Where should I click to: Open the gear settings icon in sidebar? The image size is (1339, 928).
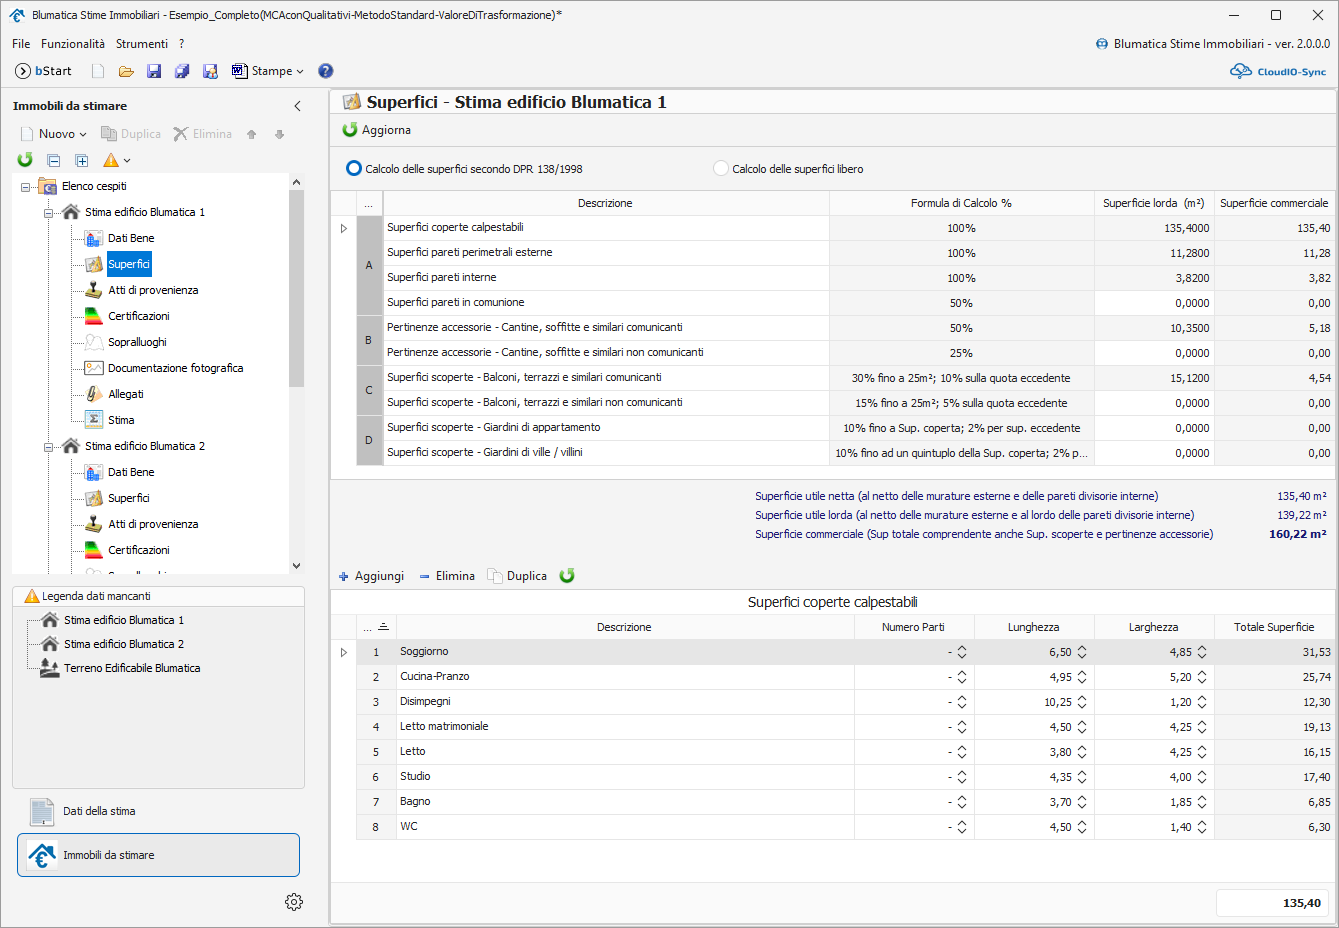pos(293,902)
